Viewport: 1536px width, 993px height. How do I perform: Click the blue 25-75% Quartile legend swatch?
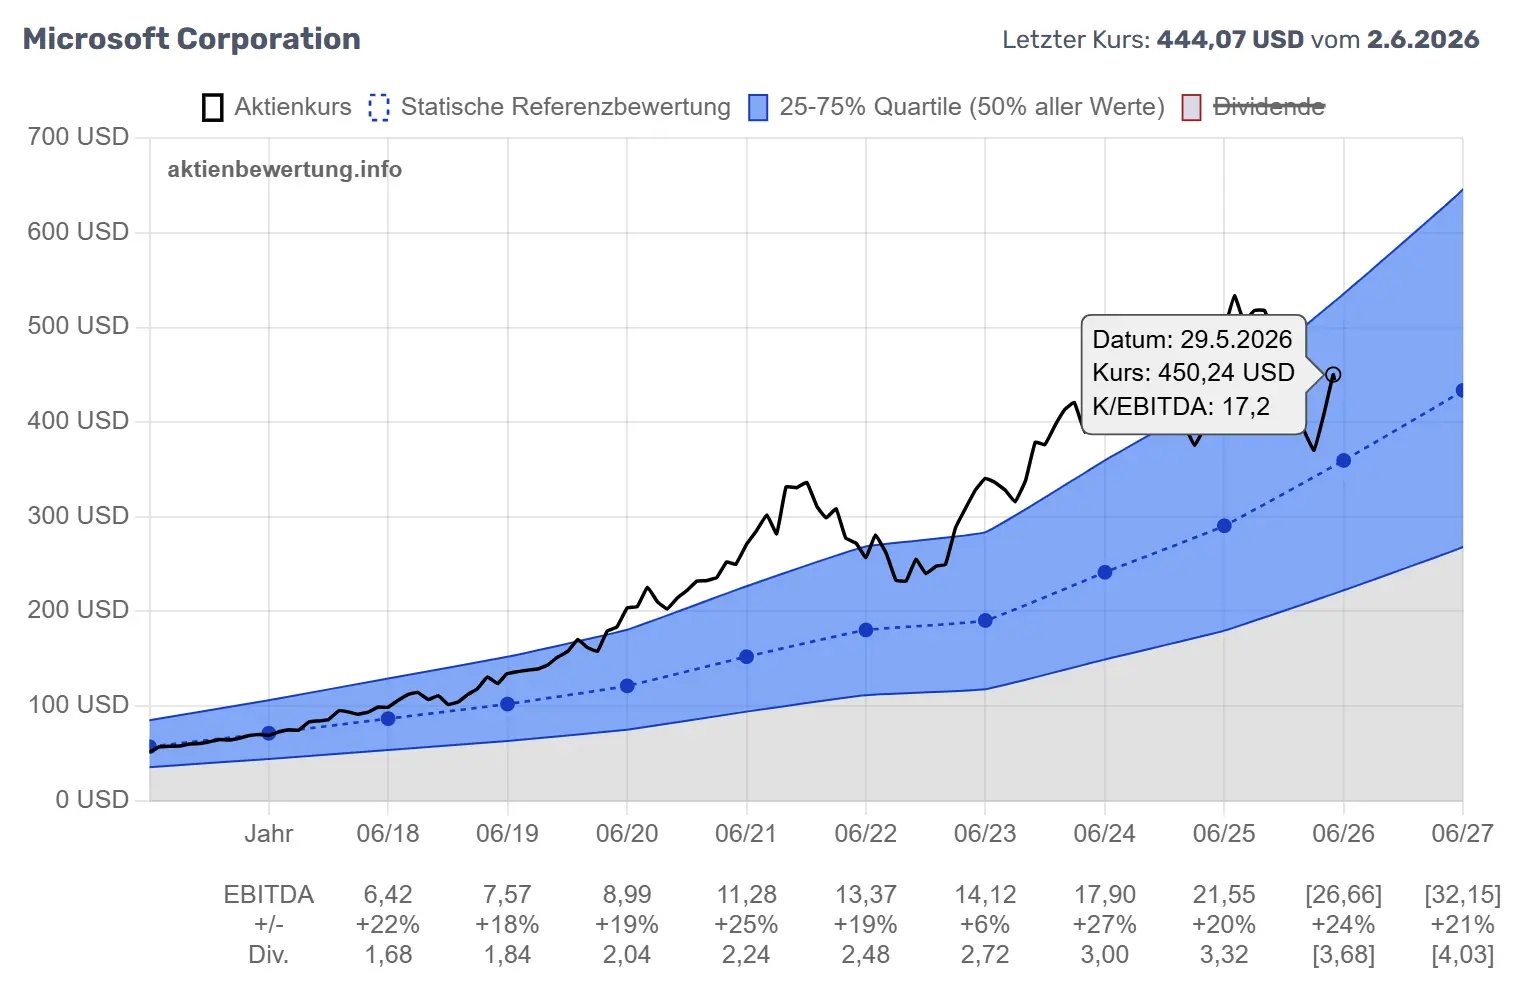(758, 107)
